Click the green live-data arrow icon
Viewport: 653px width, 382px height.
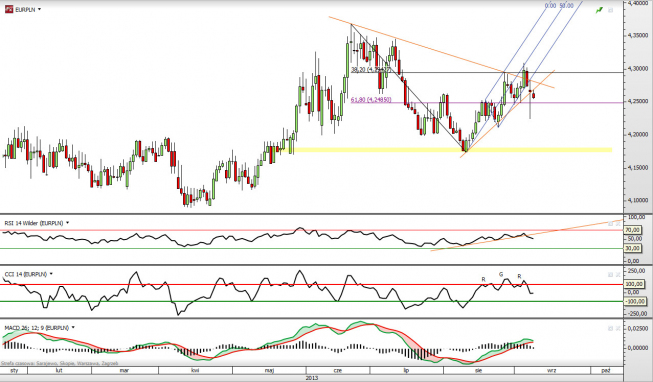[599, 10]
